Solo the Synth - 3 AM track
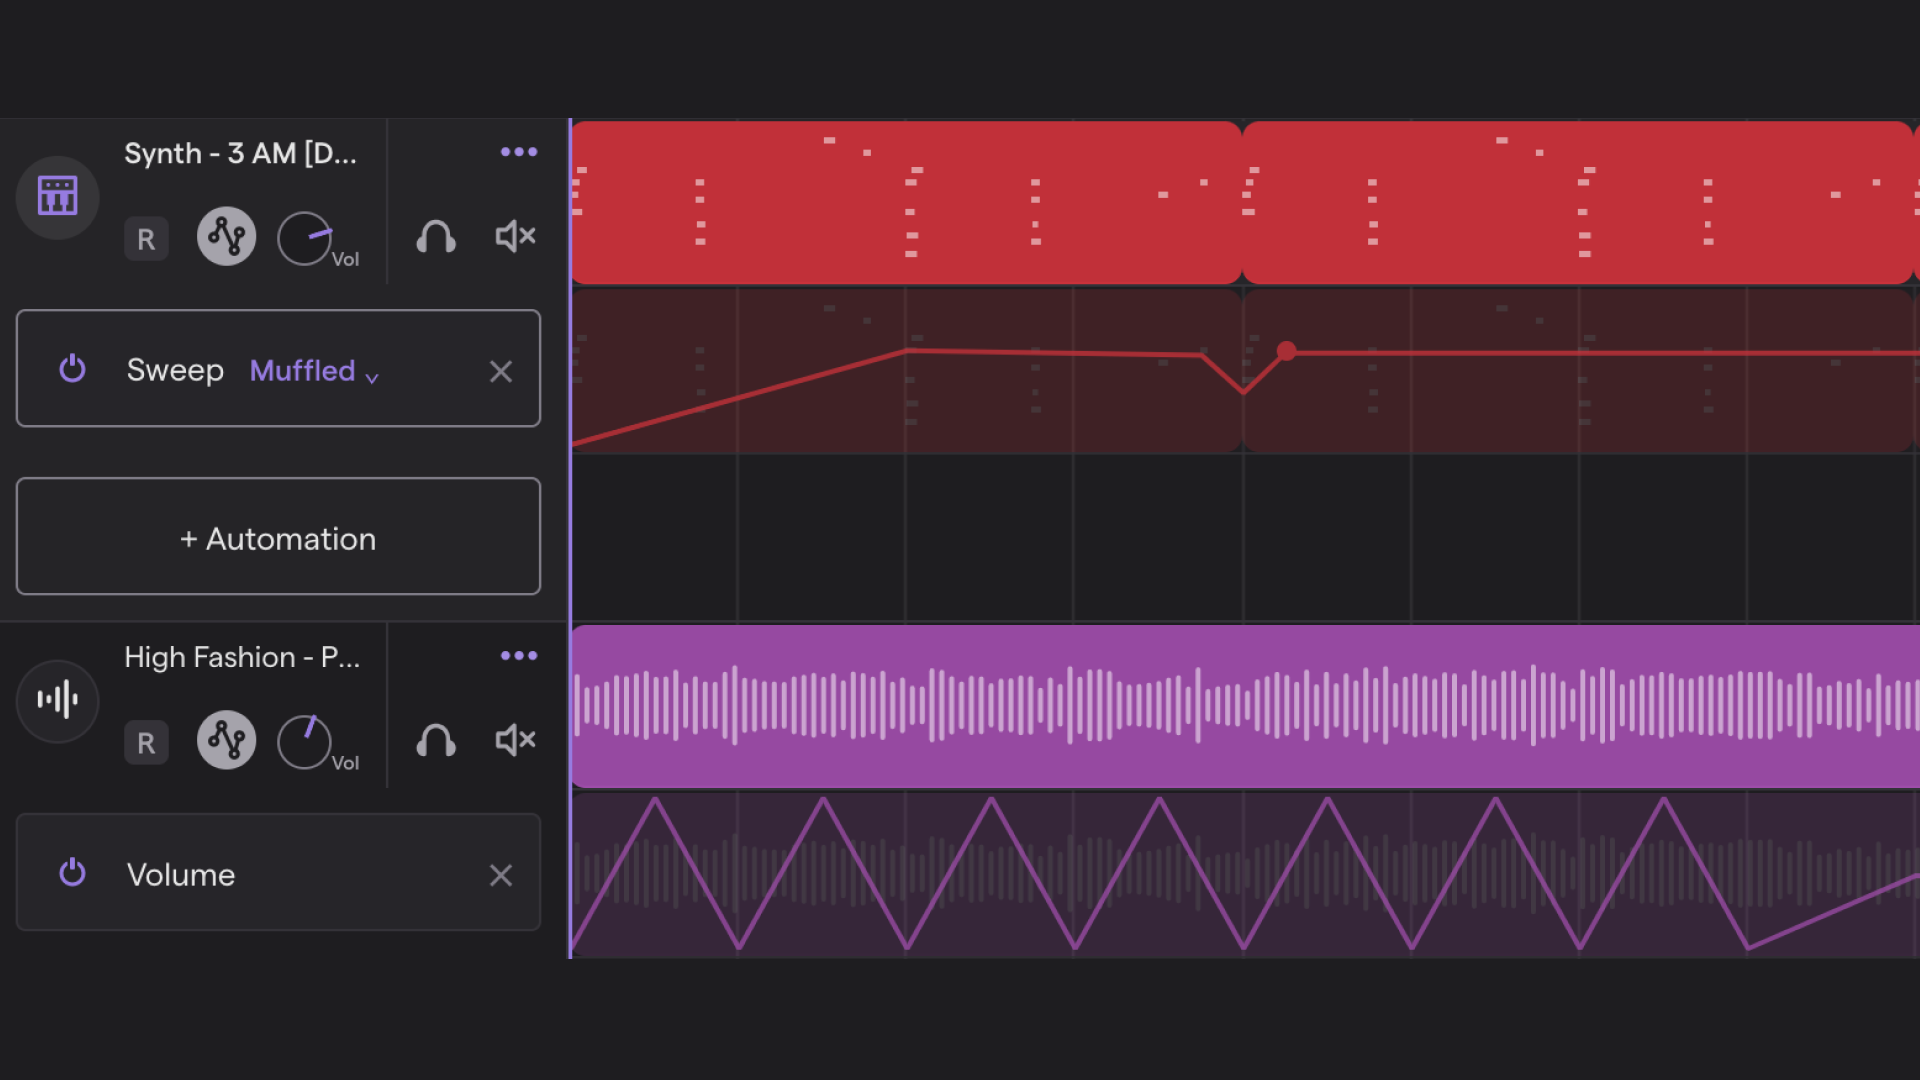The width and height of the screenshot is (1920, 1080). click(x=435, y=237)
